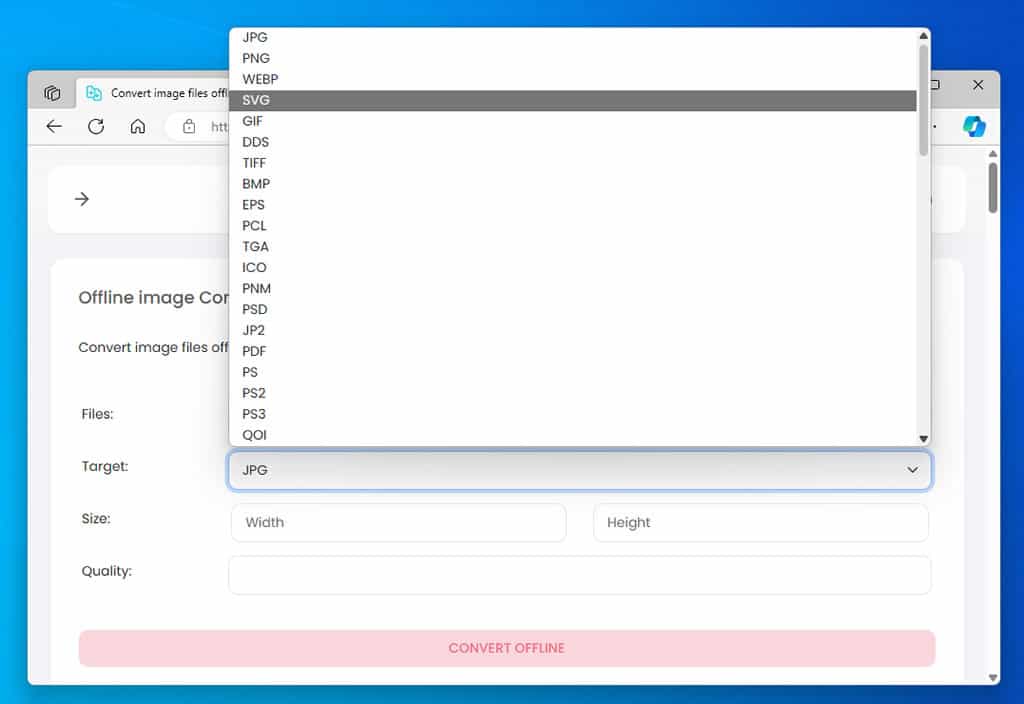Viewport: 1024px width, 704px height.
Task: Choose PNG in the dropdown list
Action: coord(573,58)
